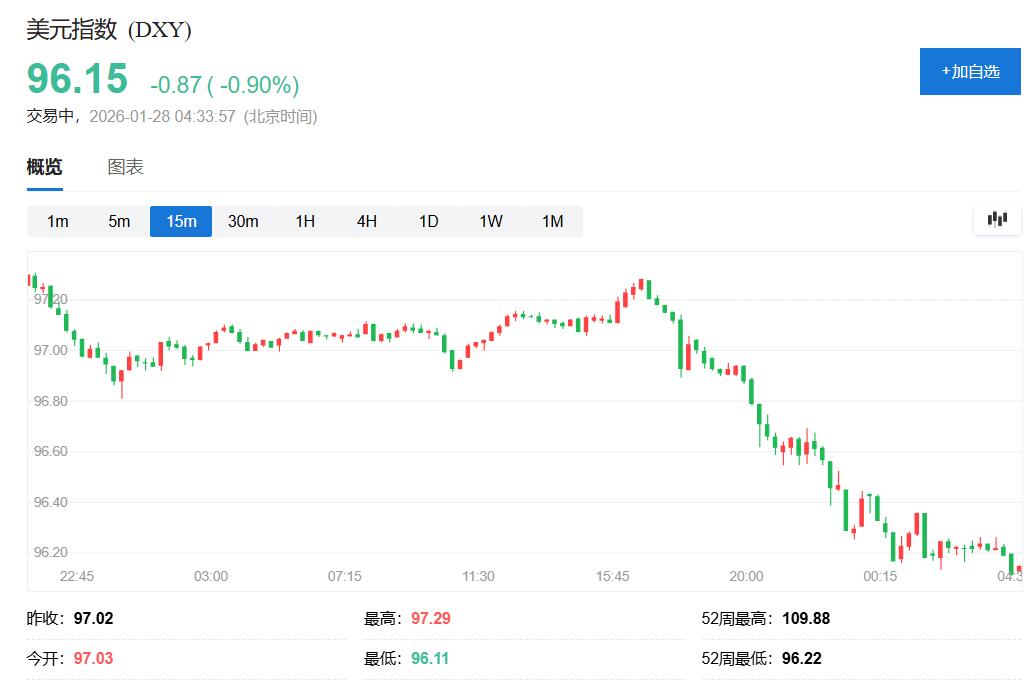This screenshot has width=1028, height=696.
Task: Set chart interval to 1H
Action: click(305, 221)
